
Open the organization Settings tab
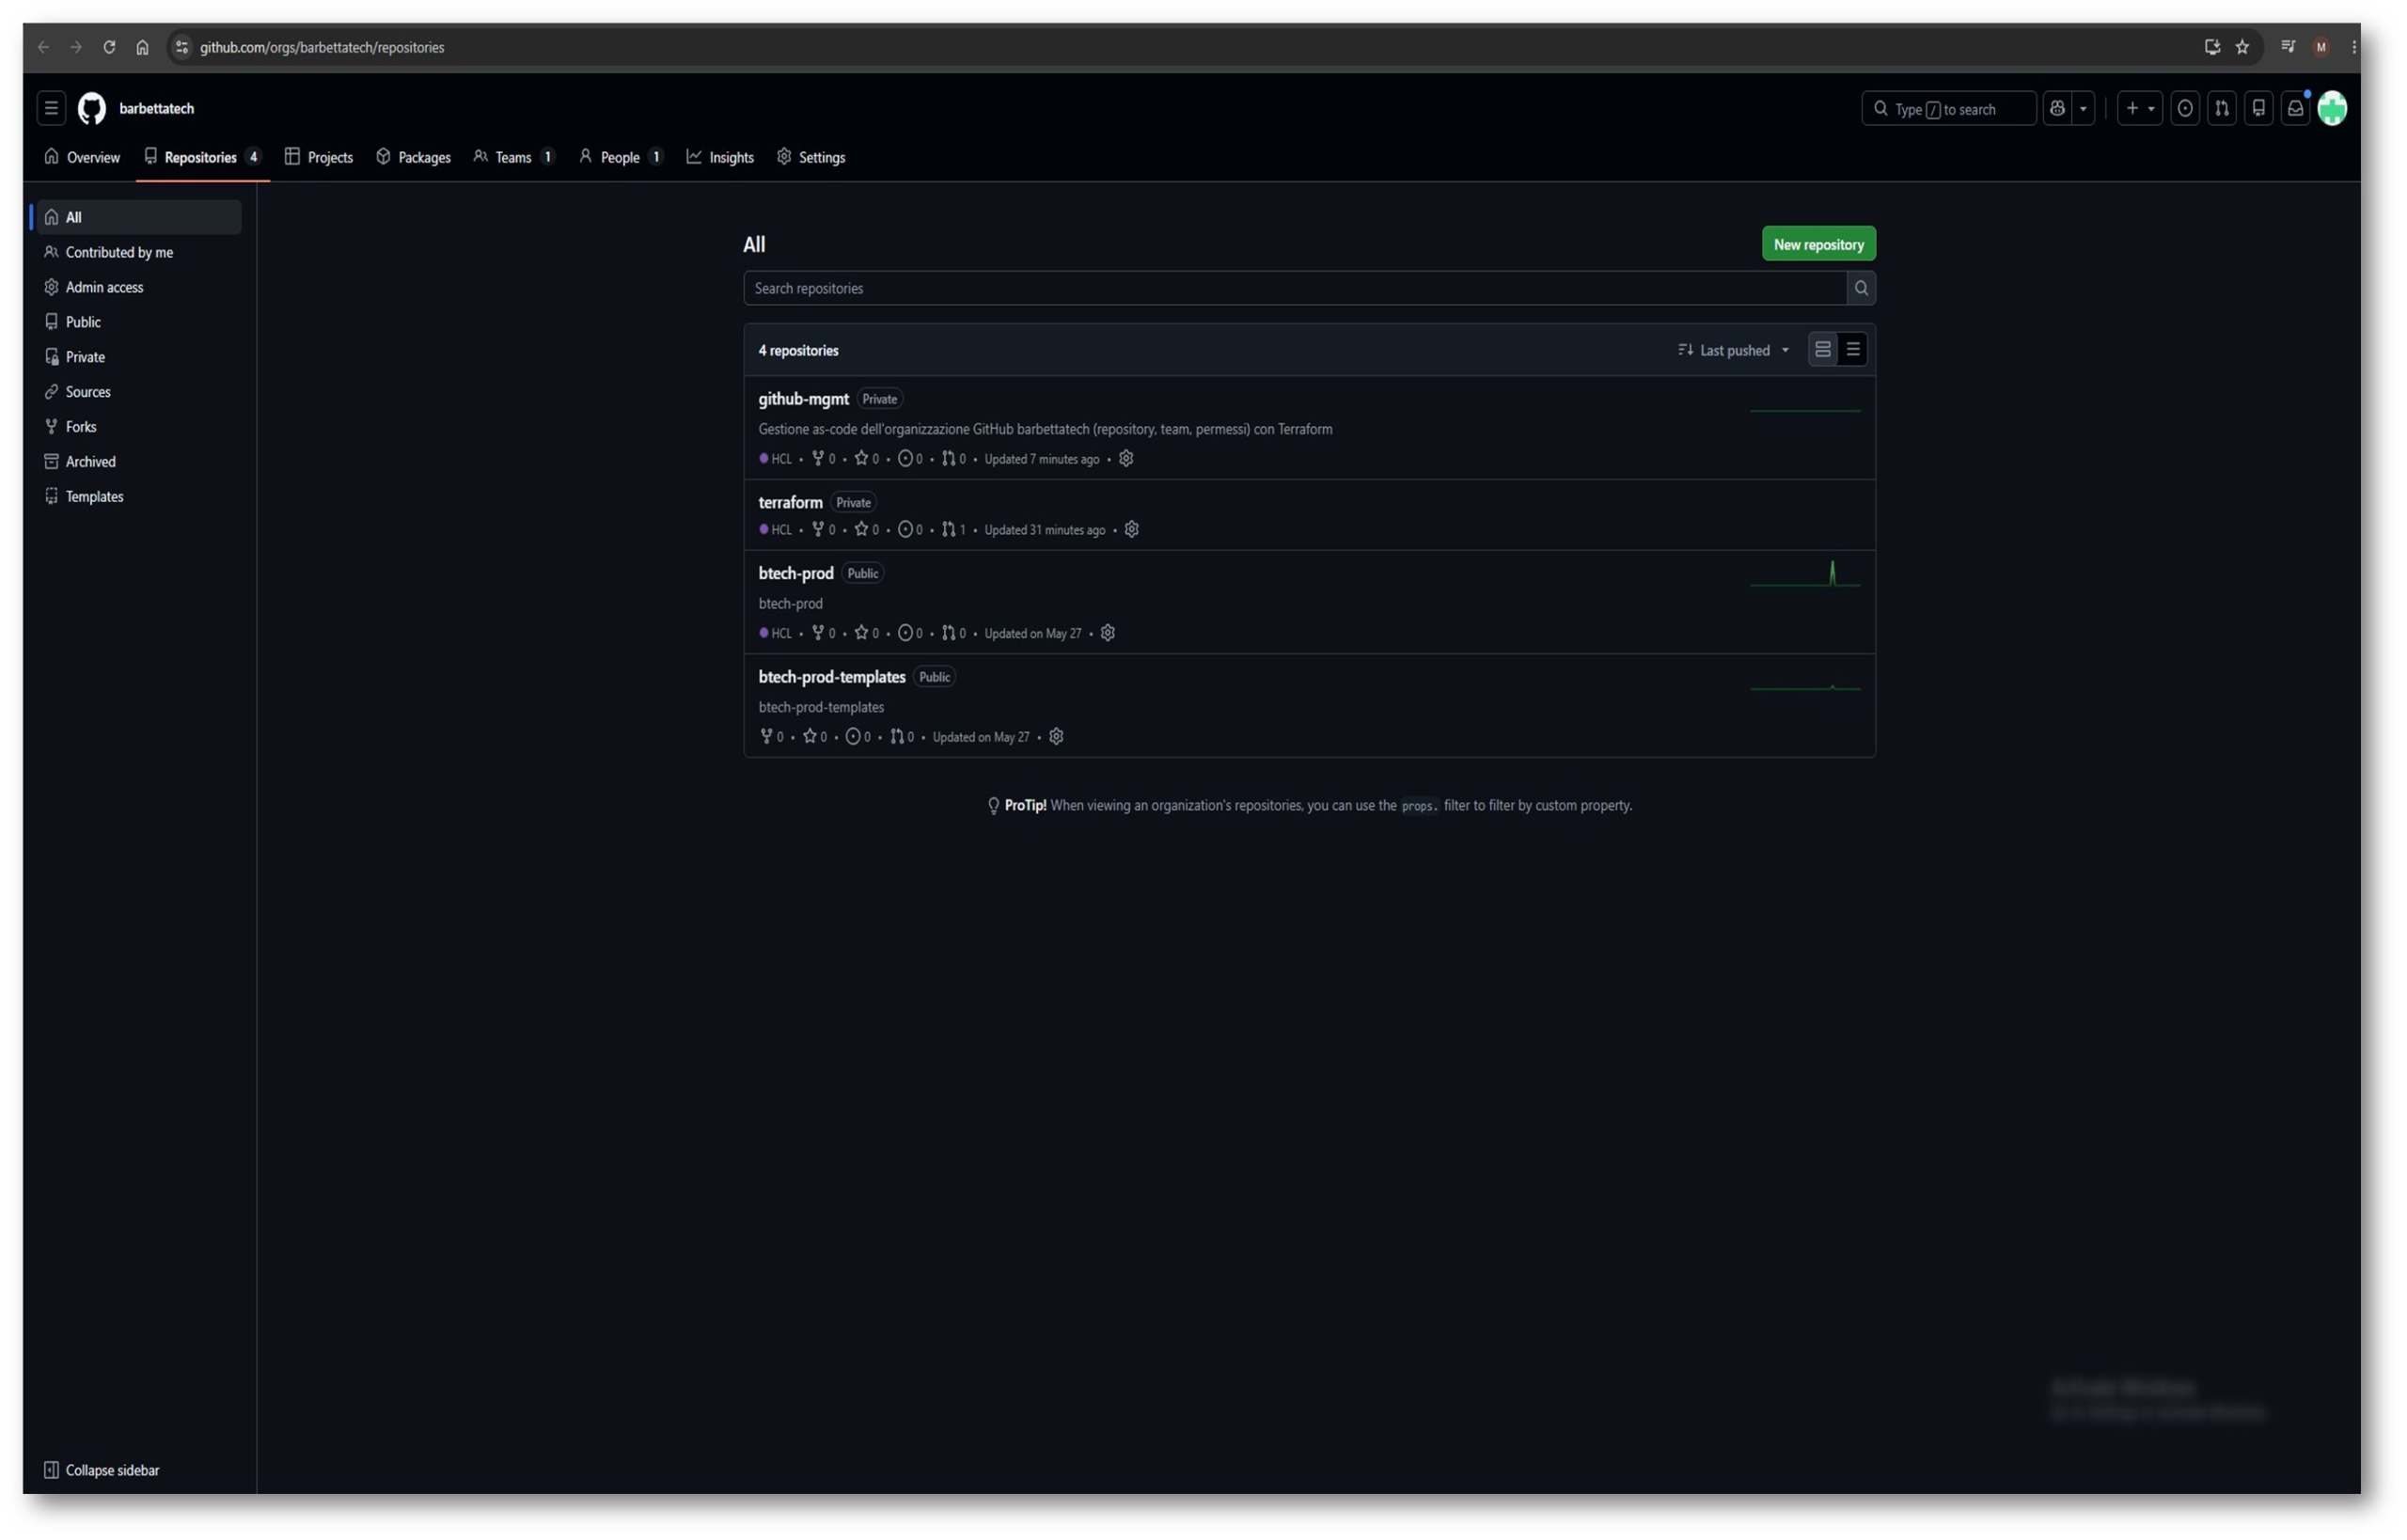(811, 157)
